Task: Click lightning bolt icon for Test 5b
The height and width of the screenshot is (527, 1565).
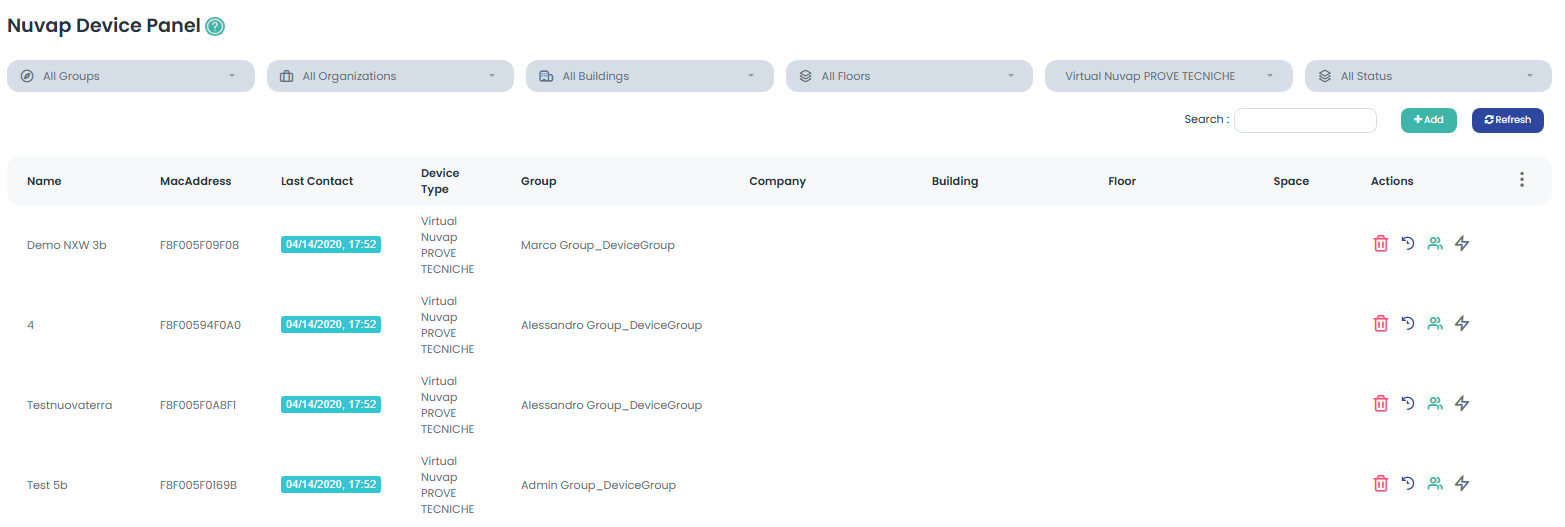Action: pos(1462,483)
